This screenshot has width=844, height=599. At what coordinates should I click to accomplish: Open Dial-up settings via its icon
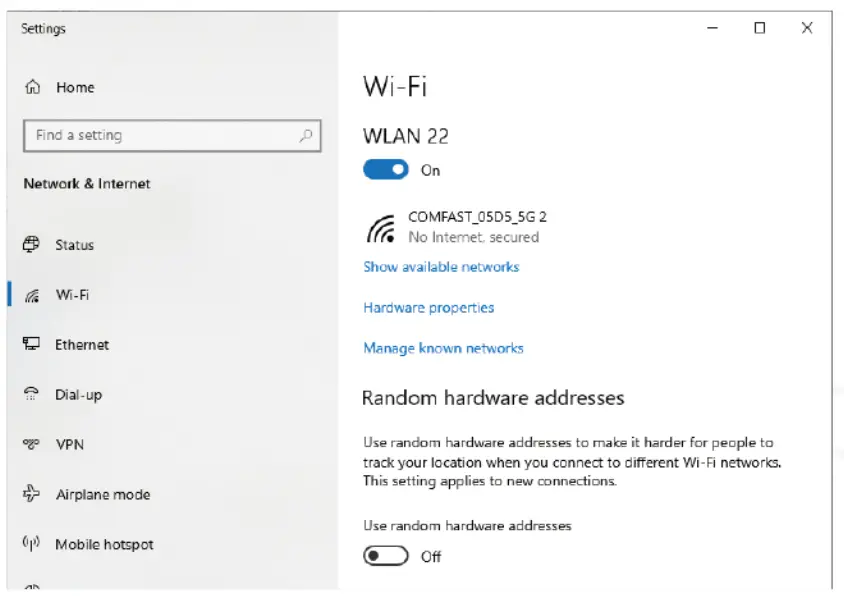(x=33, y=395)
